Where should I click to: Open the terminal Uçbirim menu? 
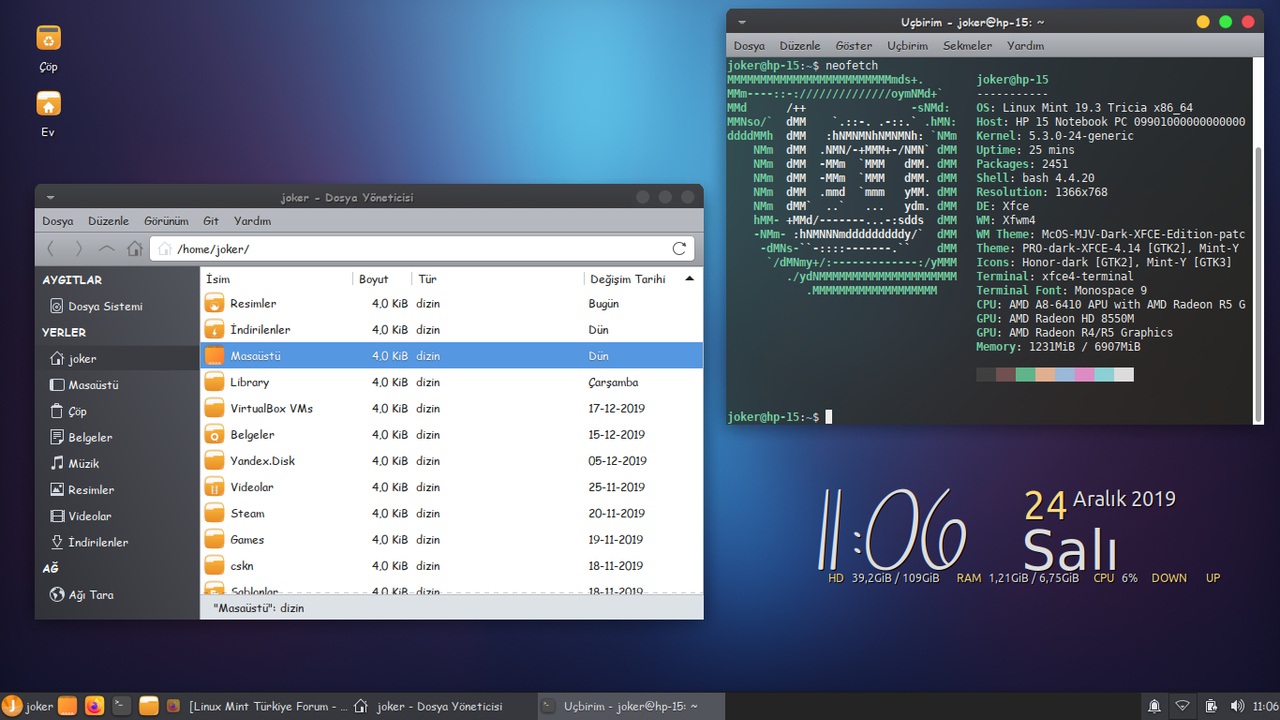tap(907, 46)
